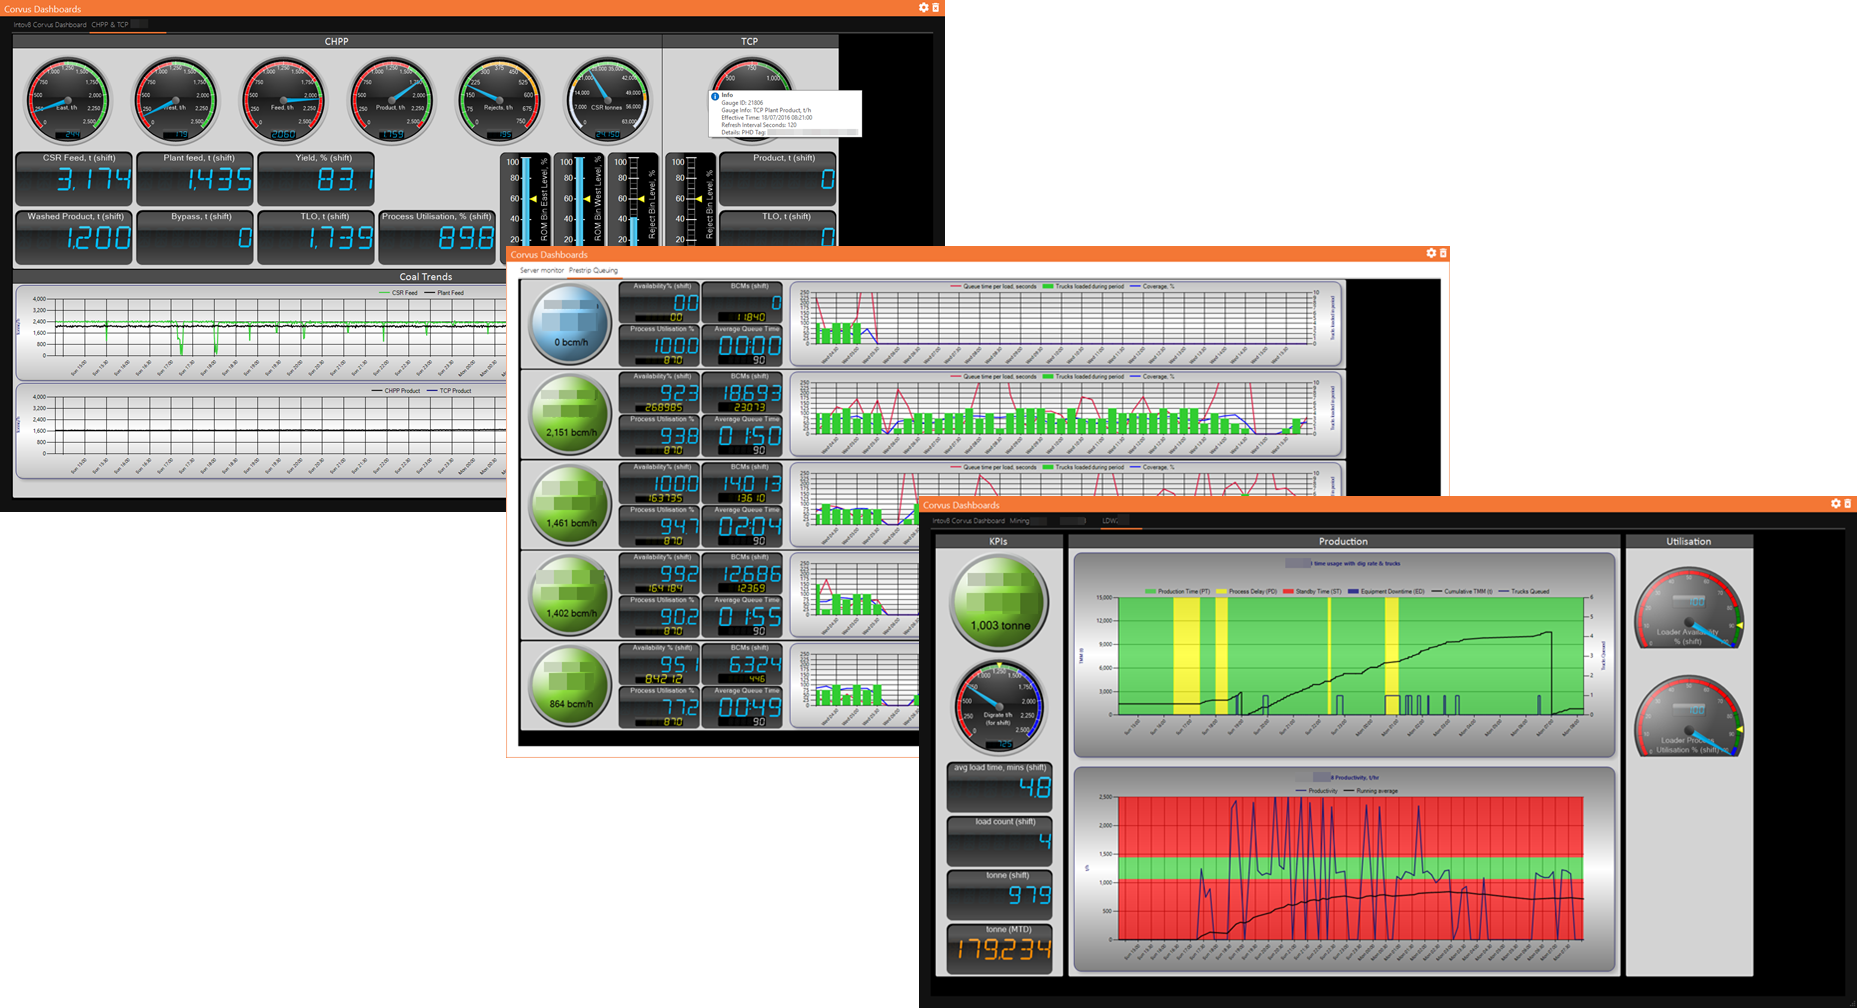The image size is (1857, 1008).
Task: Click BCMs (shift) display showing 18693
Action: pos(742,392)
